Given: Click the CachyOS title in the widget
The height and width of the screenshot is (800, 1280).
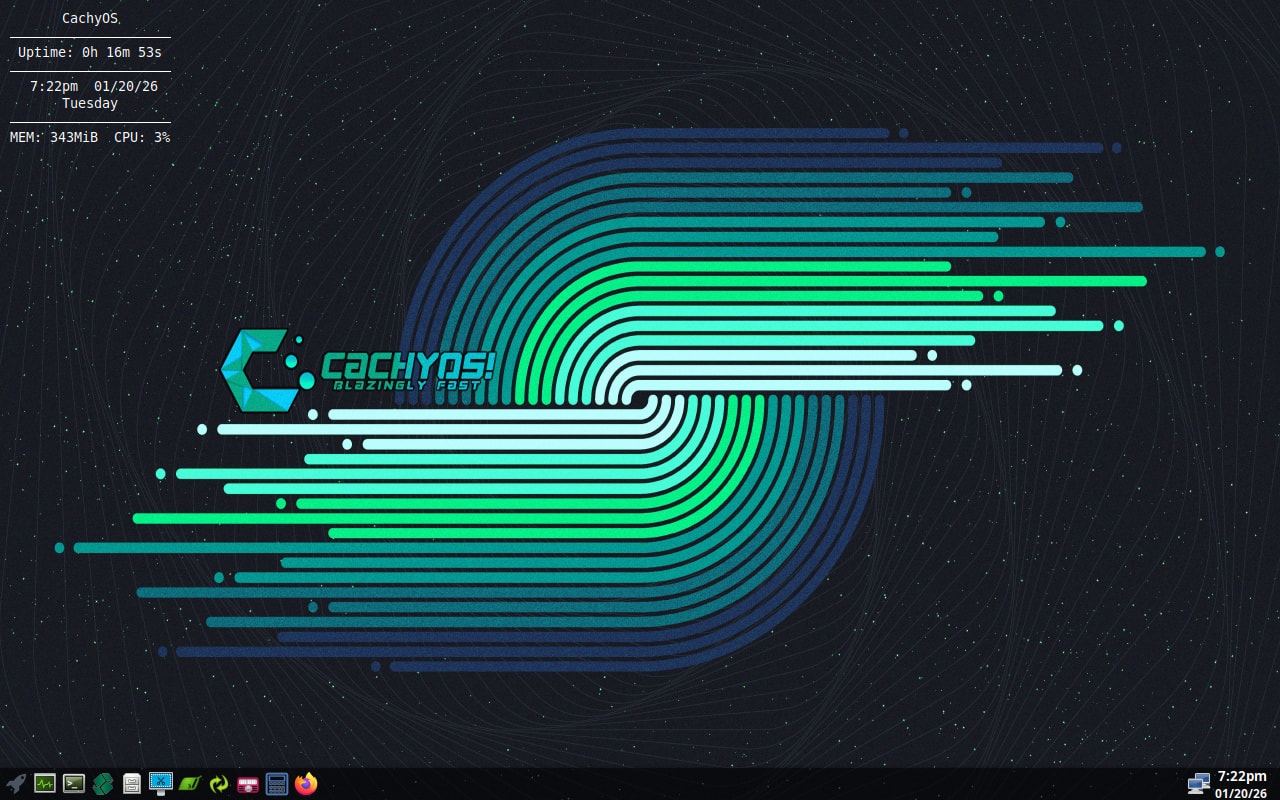Looking at the screenshot, I should (x=90, y=18).
